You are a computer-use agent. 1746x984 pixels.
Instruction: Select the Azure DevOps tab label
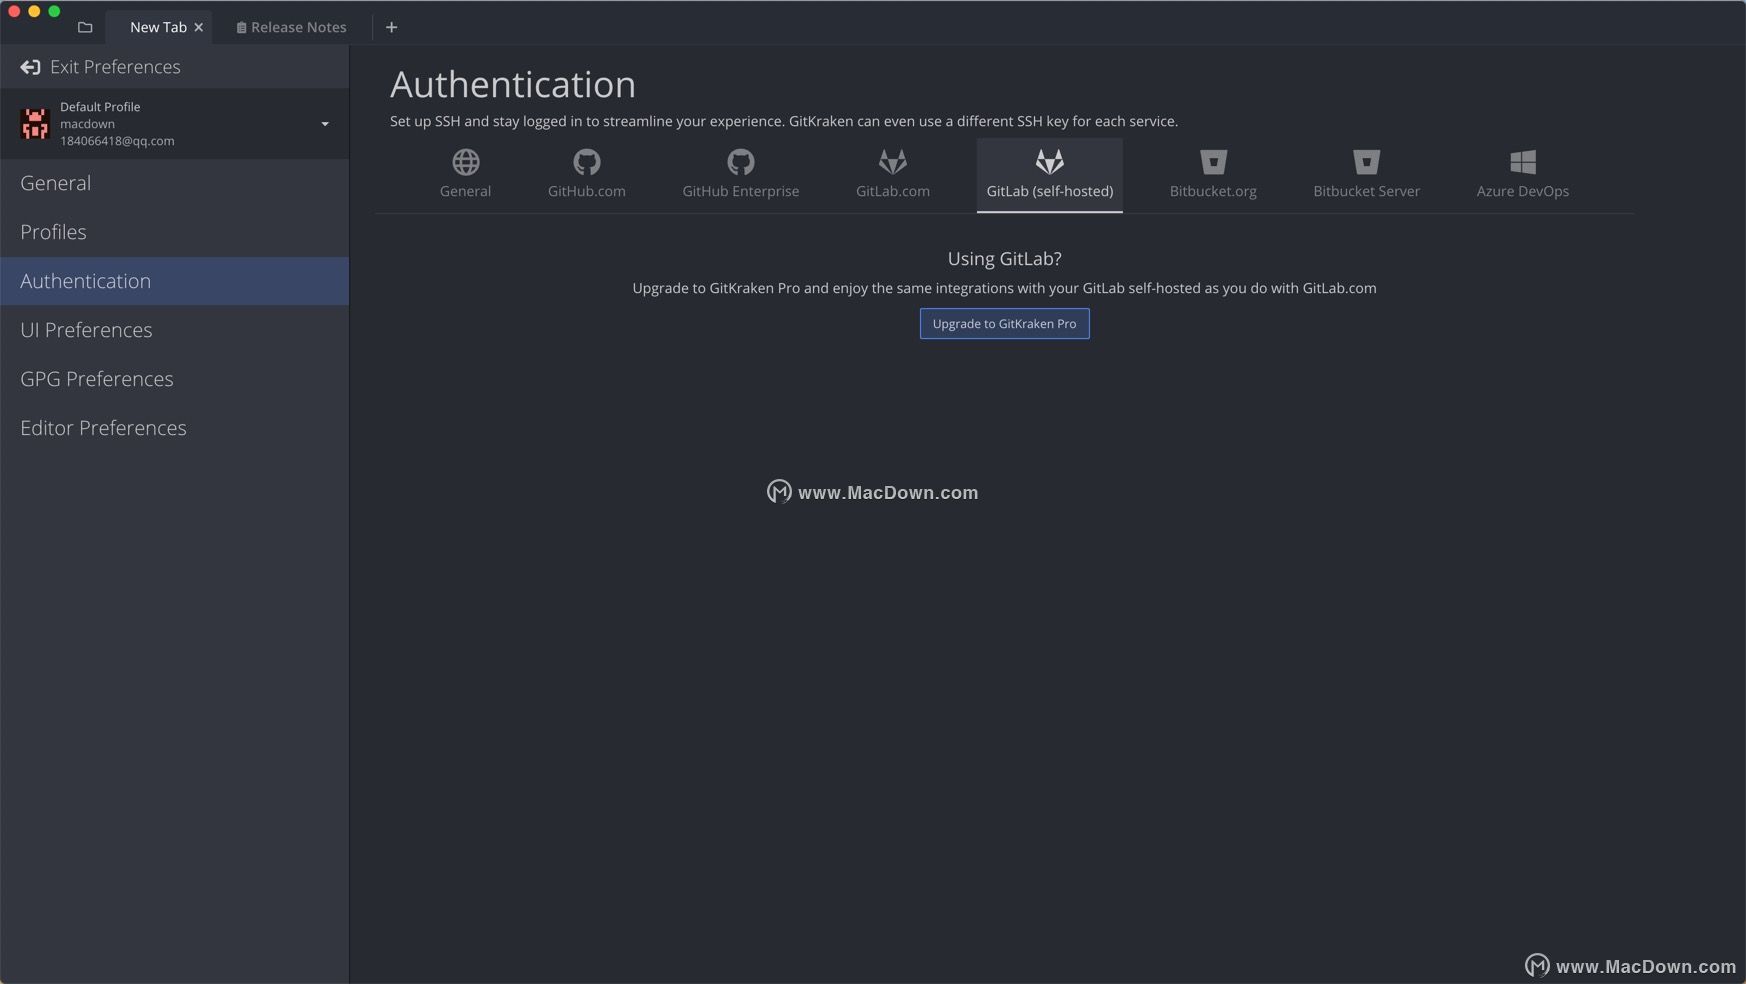tap(1523, 191)
